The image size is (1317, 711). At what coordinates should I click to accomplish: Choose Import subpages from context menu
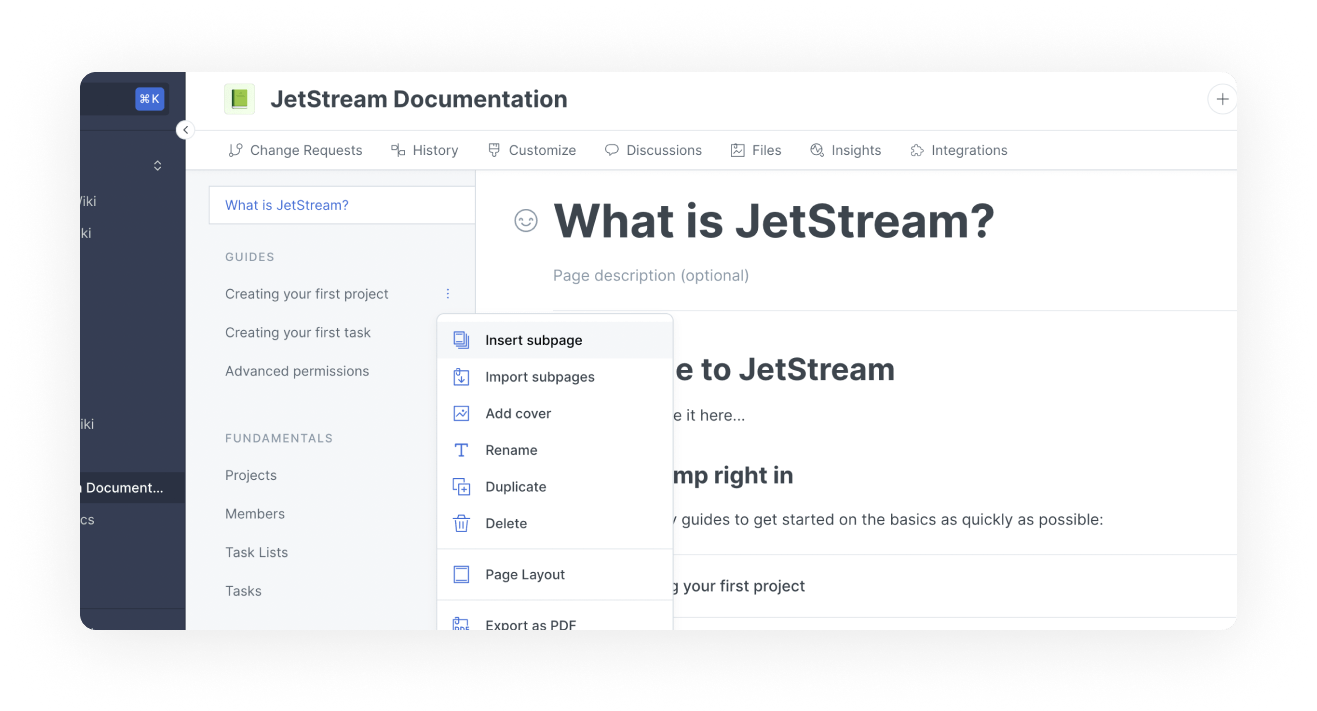click(x=555, y=377)
